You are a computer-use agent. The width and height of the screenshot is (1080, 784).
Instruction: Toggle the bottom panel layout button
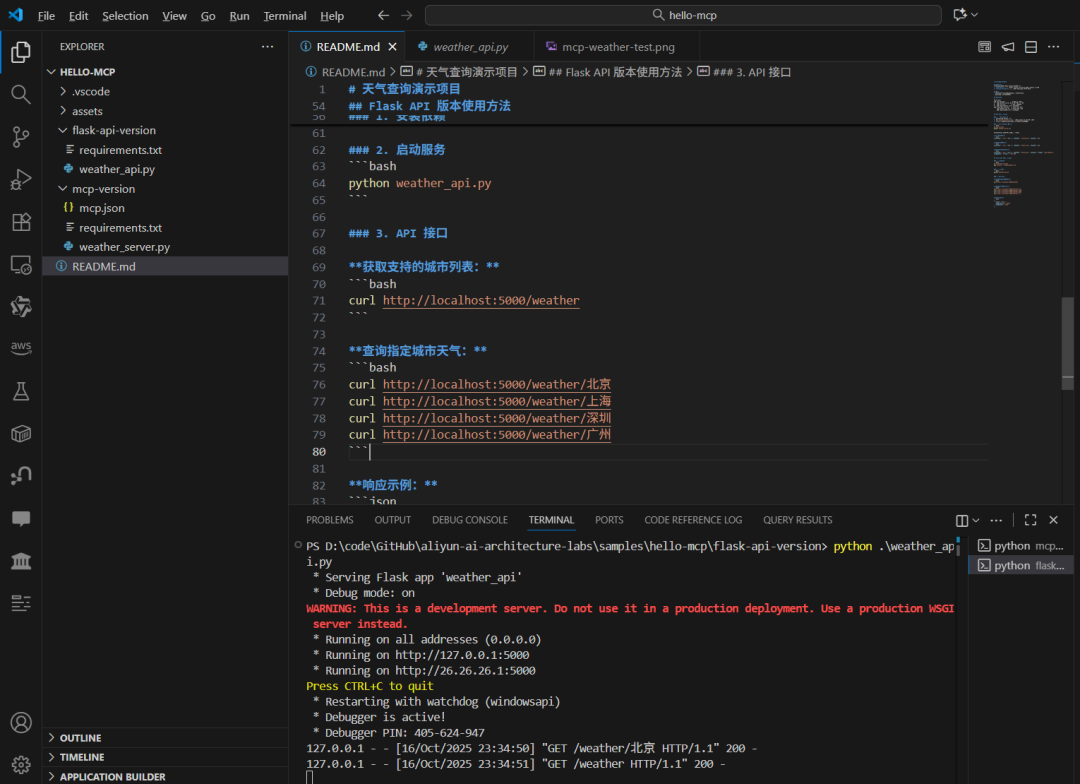[1031, 46]
